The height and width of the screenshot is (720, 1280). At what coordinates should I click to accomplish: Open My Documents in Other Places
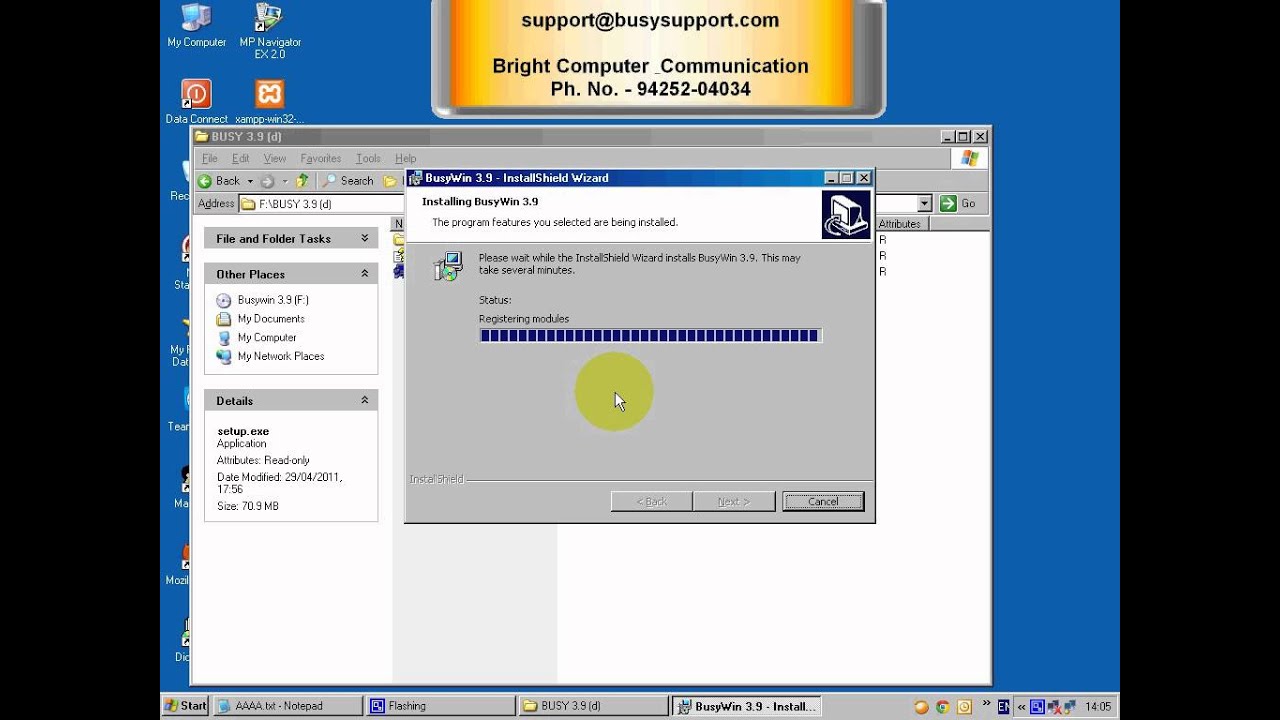pyautogui.click(x=260, y=319)
